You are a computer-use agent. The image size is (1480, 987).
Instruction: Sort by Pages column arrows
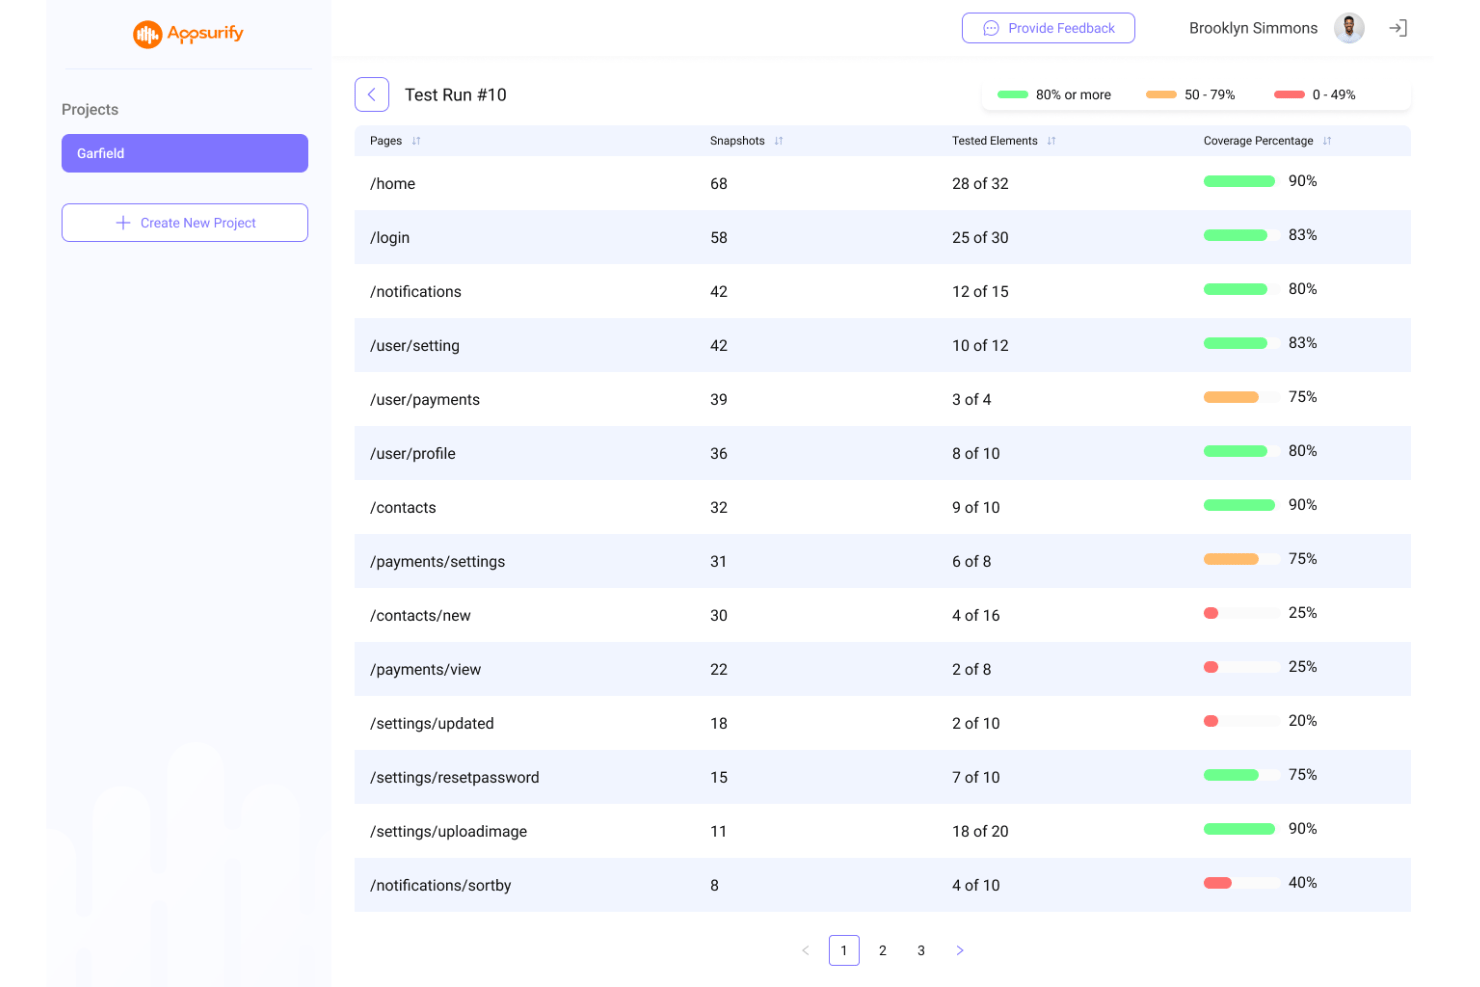(x=416, y=141)
